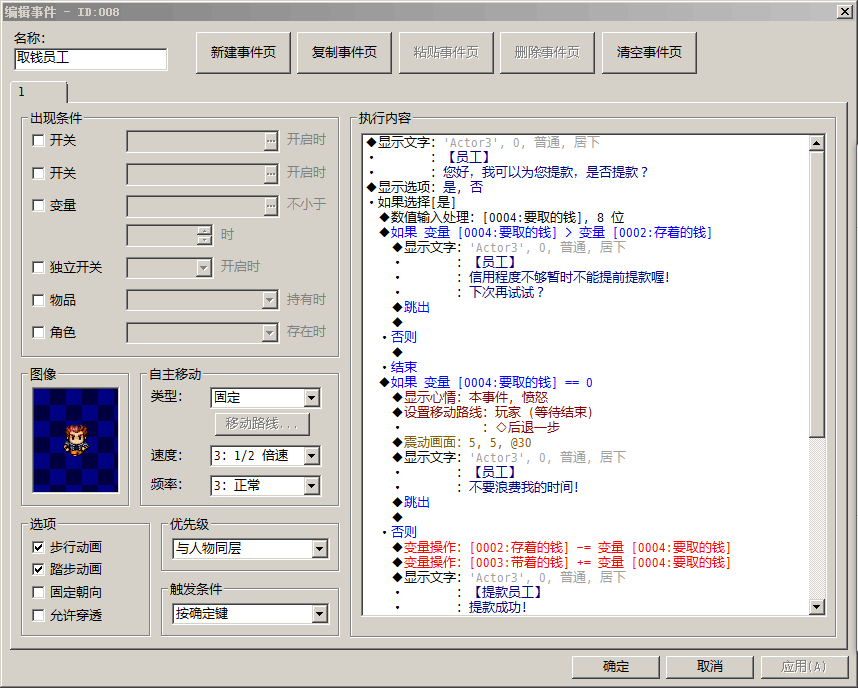The height and width of the screenshot is (688, 858).
Task: Check the 物品 condition checkbox
Action: [38, 300]
